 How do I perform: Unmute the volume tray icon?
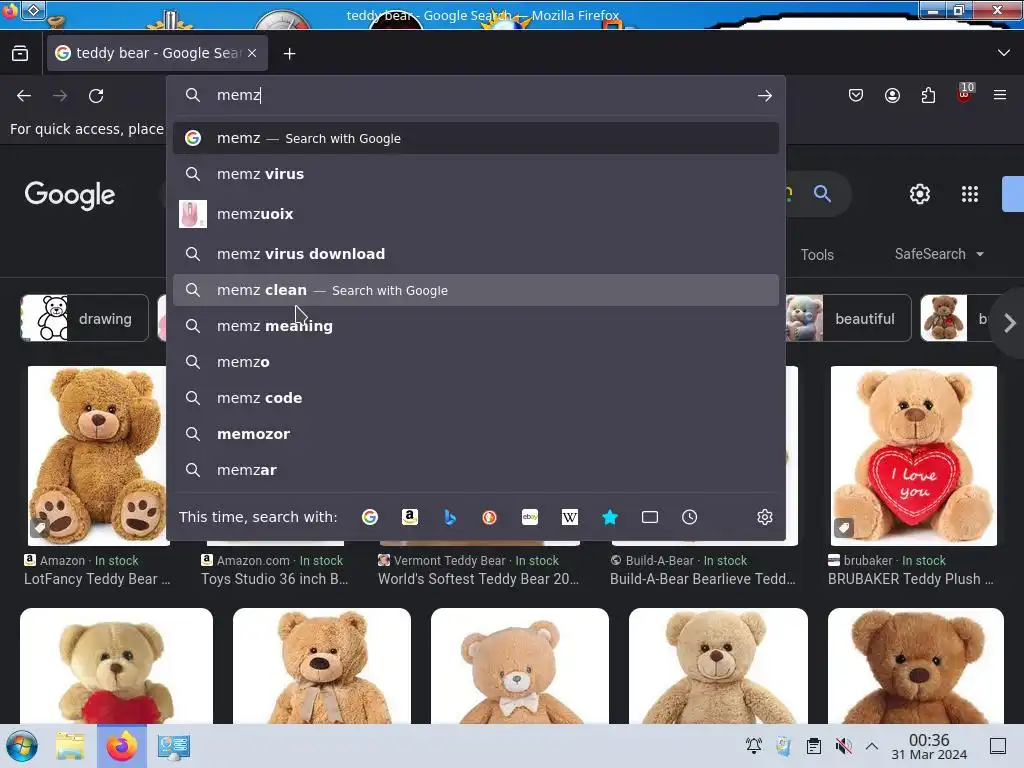point(843,746)
